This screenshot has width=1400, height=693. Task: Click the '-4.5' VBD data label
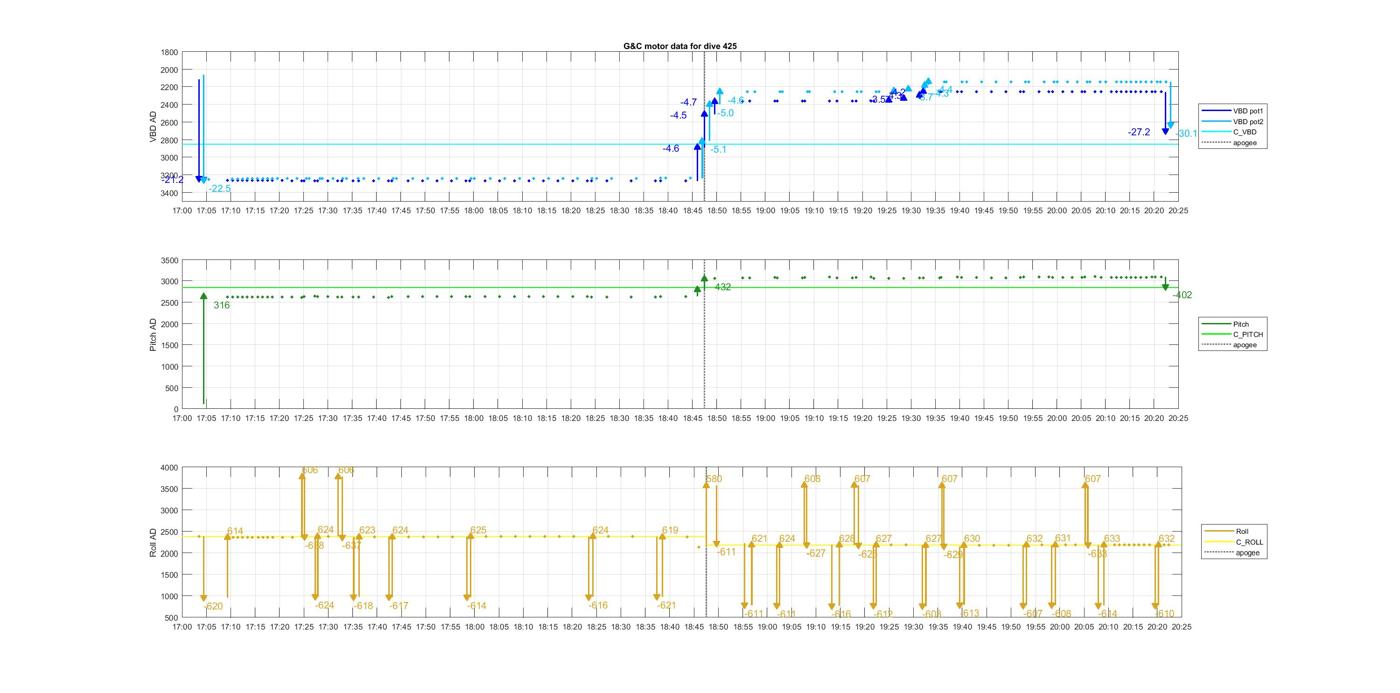[x=678, y=116]
